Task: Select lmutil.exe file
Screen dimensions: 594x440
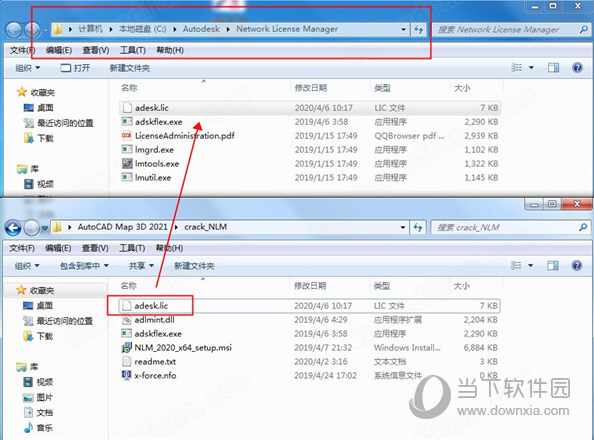Action: point(310,177)
